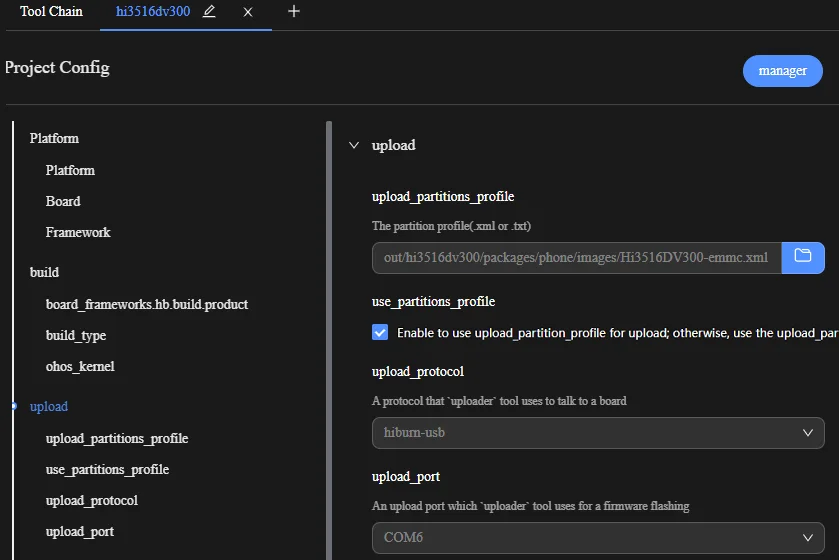The width and height of the screenshot is (839, 560).
Task: Click the 'Enable to use upload_partition_profile' label
Action: tap(617, 333)
